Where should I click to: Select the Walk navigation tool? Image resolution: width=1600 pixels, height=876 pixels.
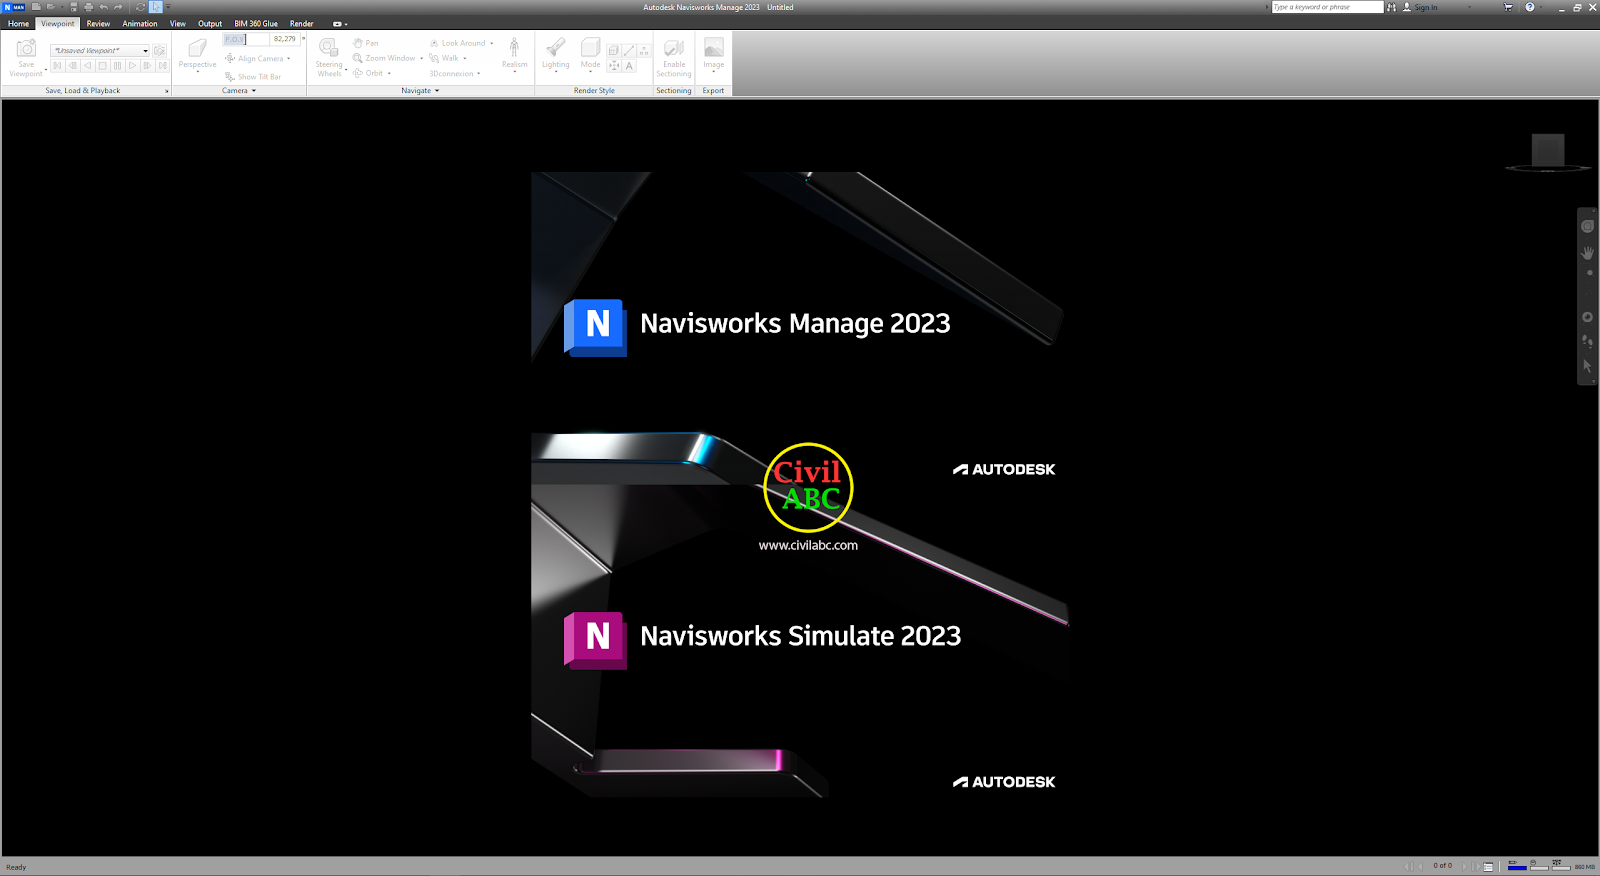pos(444,58)
